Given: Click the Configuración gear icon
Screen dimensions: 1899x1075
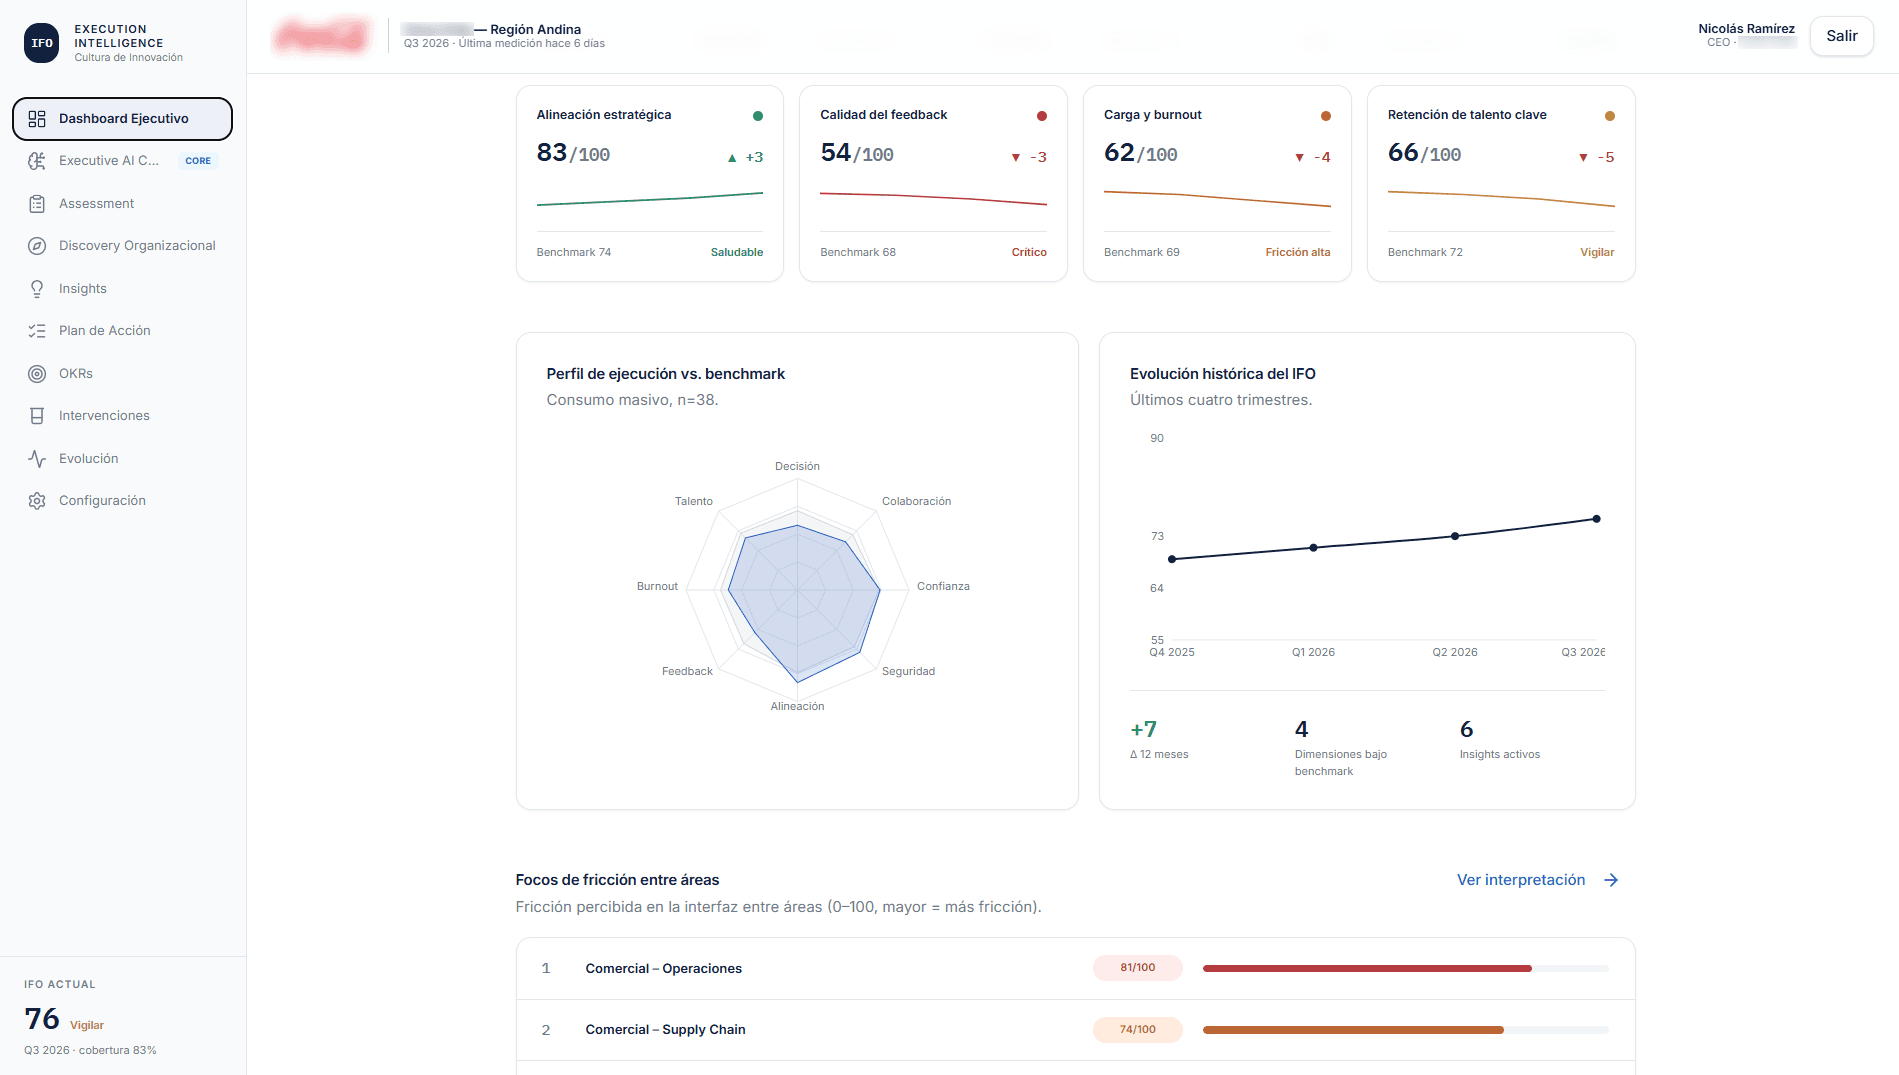Looking at the screenshot, I should [x=37, y=501].
